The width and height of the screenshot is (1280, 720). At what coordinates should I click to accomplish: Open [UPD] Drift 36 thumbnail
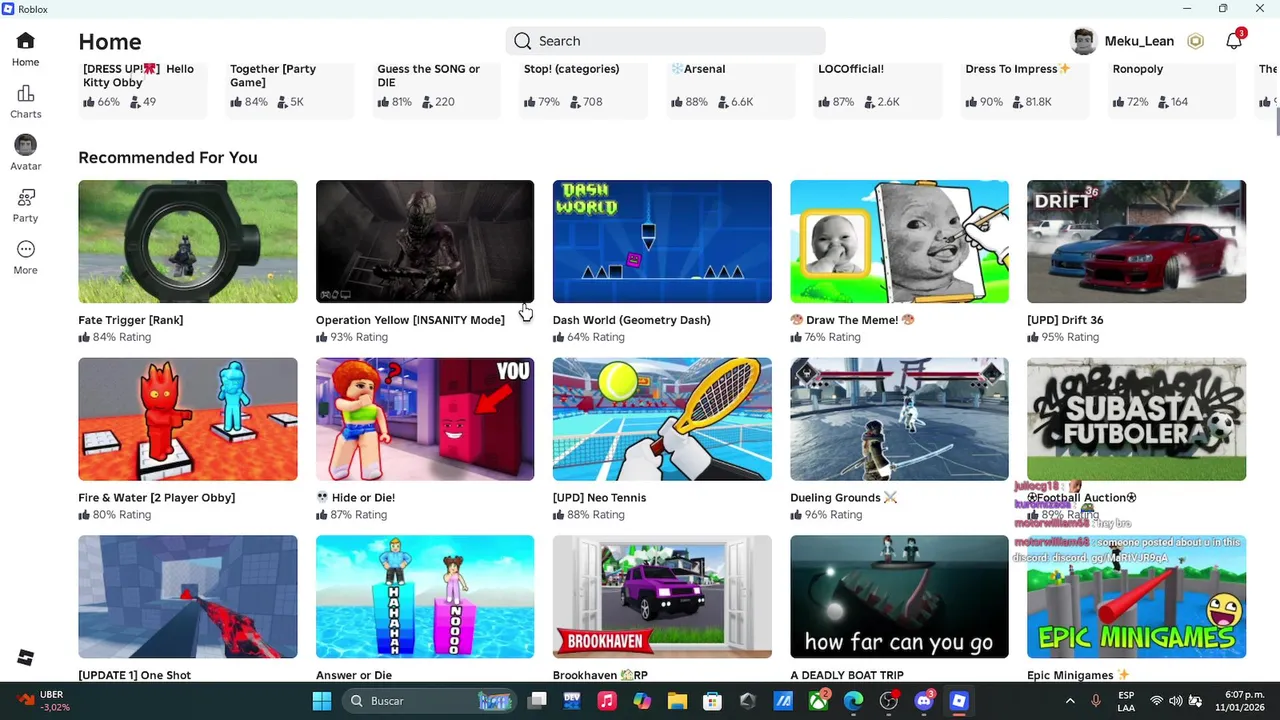tap(1136, 241)
